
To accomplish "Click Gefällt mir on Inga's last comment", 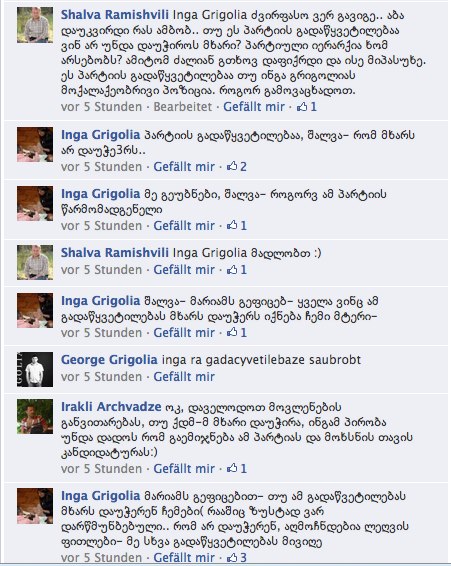I will [x=184, y=558].
